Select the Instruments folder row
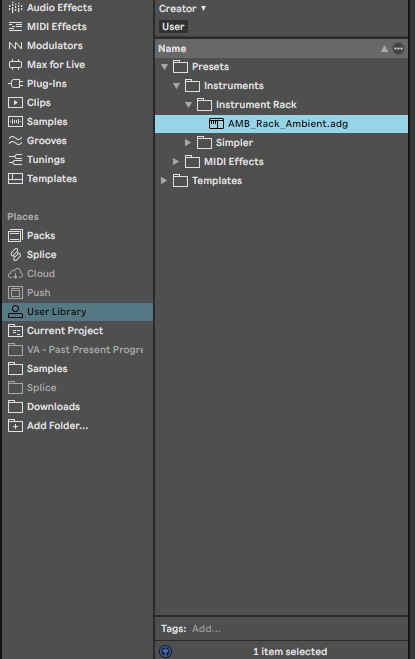This screenshot has height=659, width=415. 281,86
